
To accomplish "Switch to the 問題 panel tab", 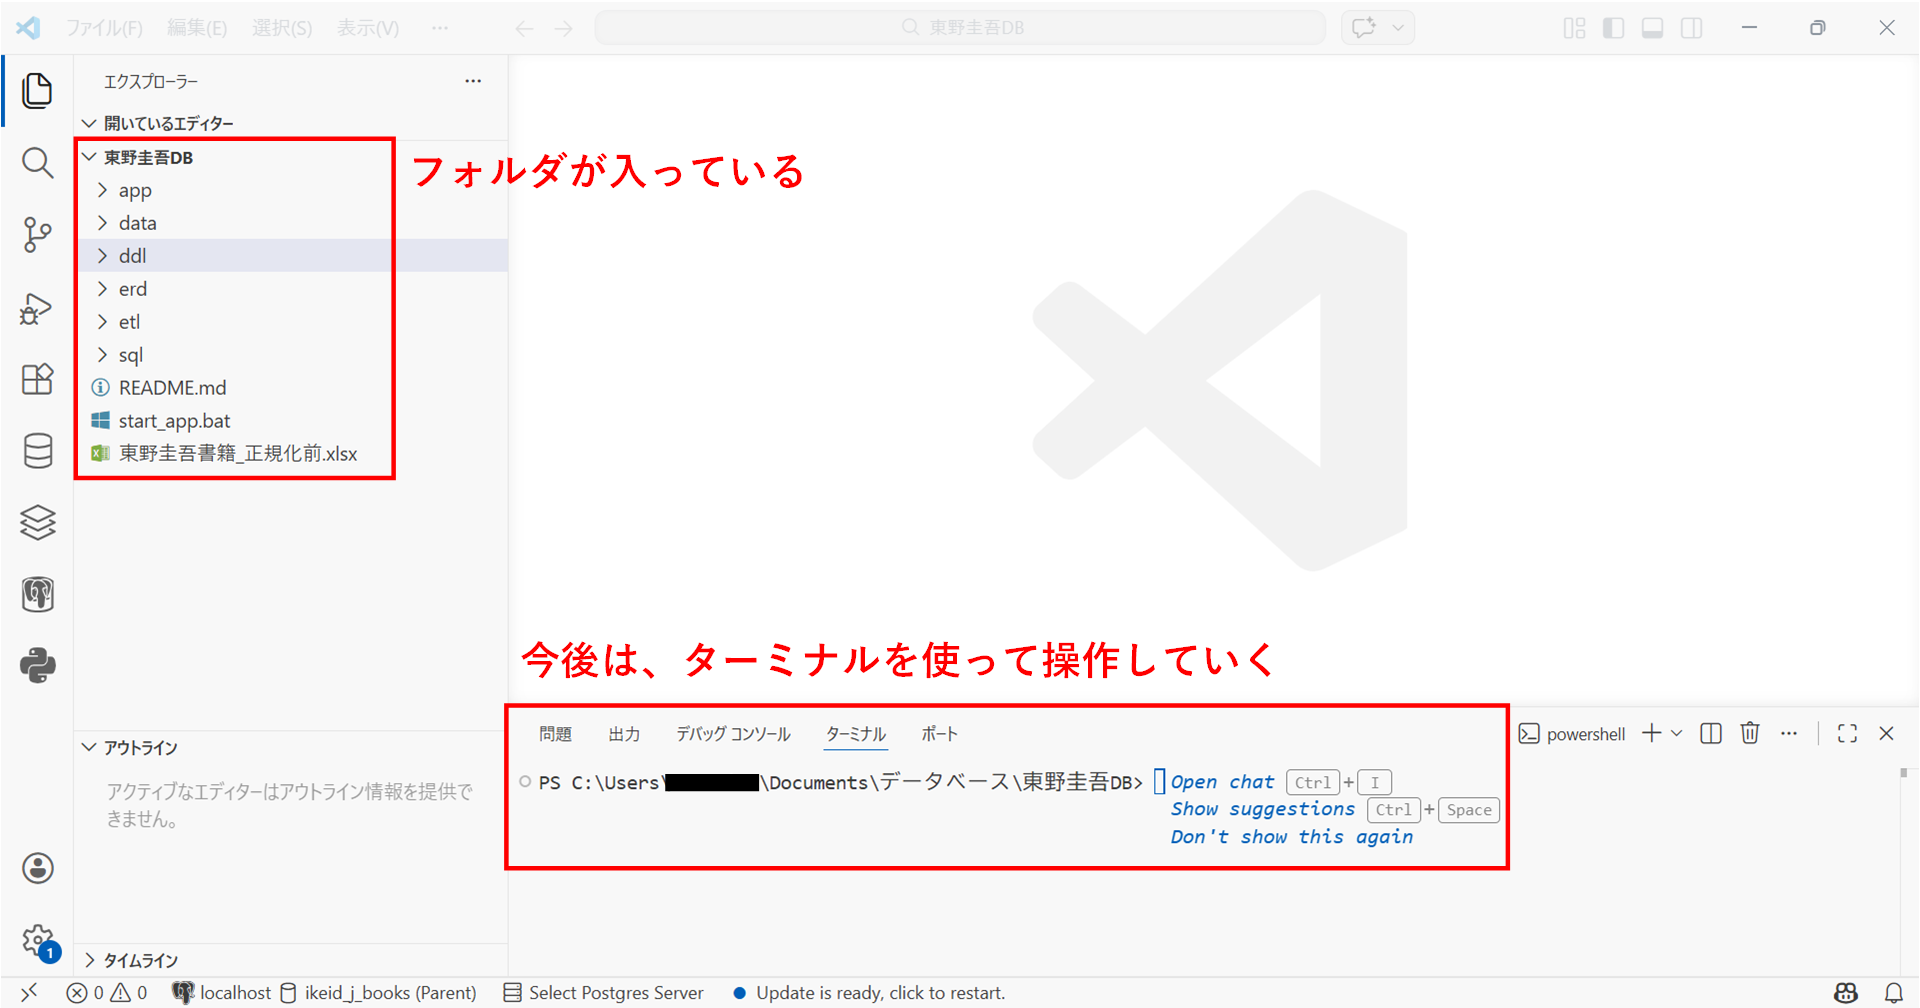I will coord(555,734).
